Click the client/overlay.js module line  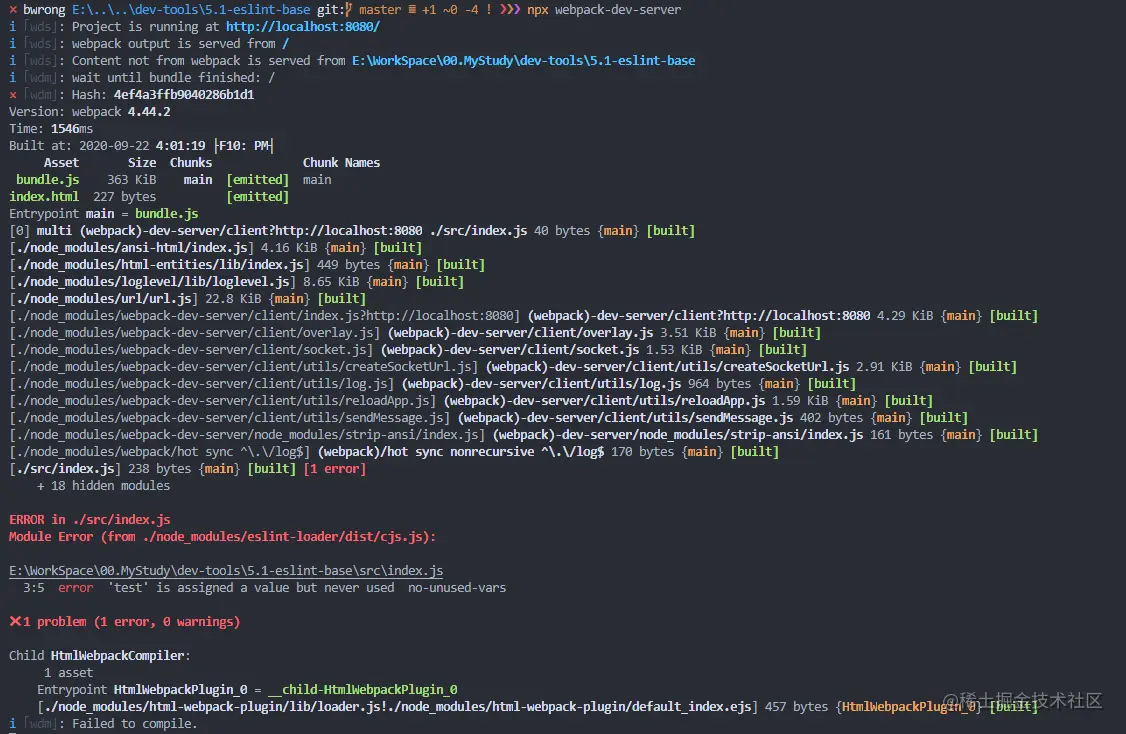point(415,333)
